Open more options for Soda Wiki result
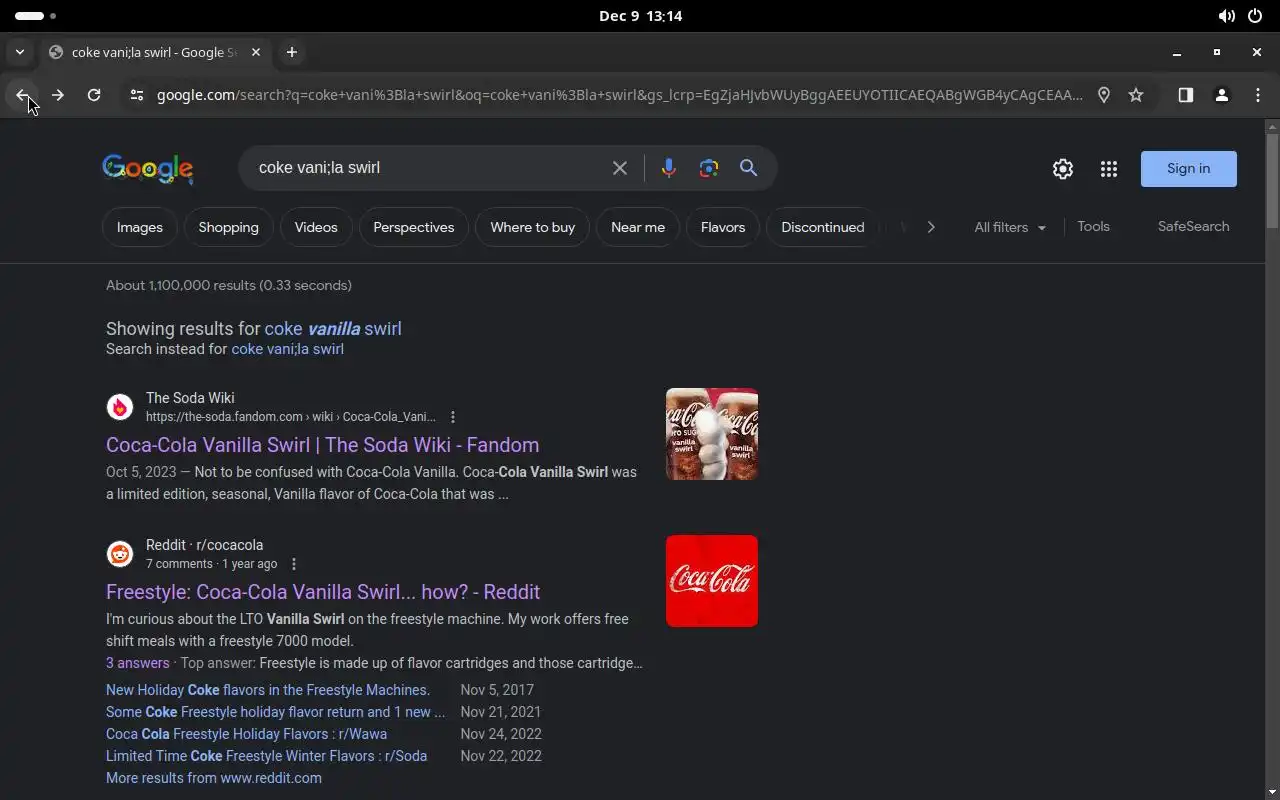 pos(452,417)
